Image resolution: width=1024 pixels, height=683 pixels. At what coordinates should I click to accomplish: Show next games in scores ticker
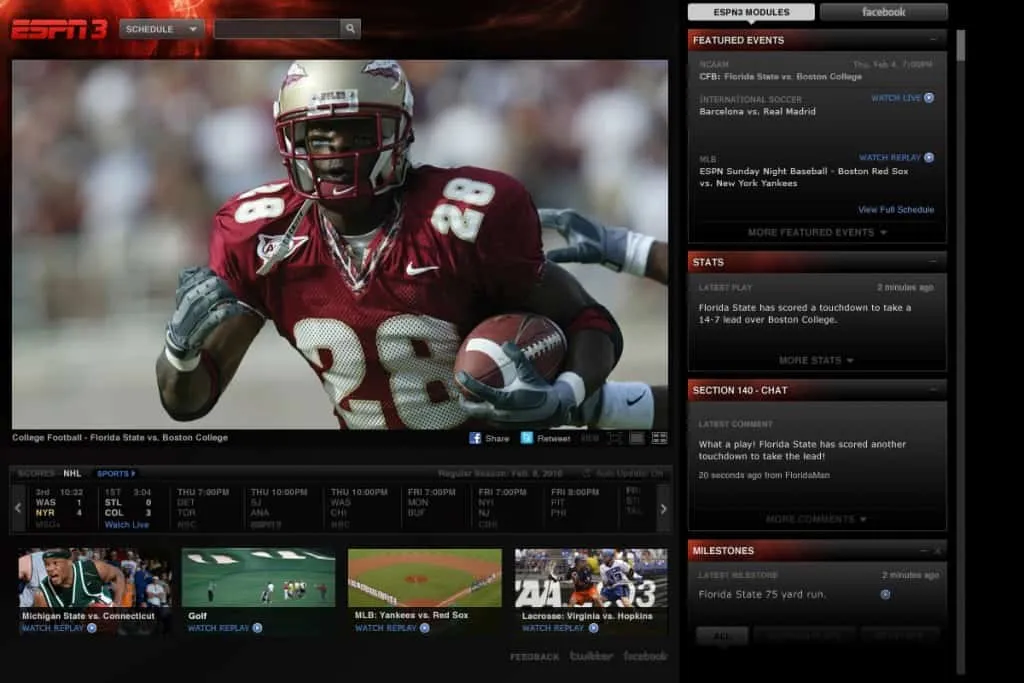663,508
